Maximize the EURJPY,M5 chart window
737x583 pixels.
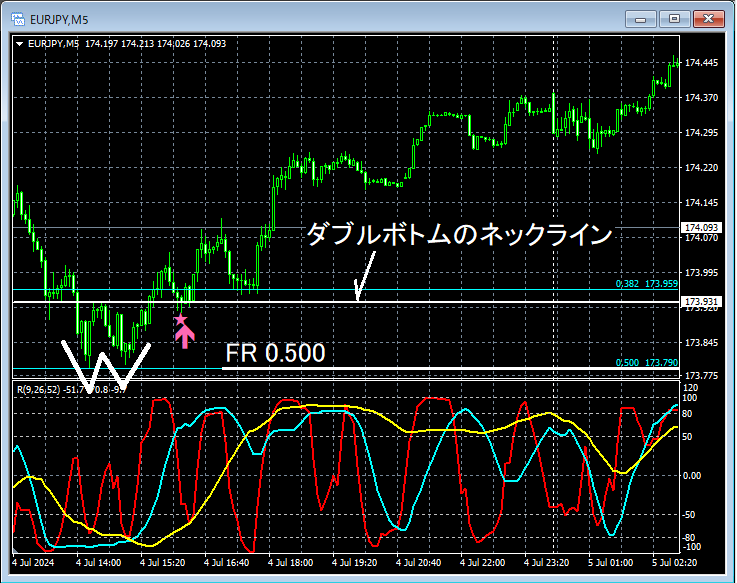coord(674,19)
